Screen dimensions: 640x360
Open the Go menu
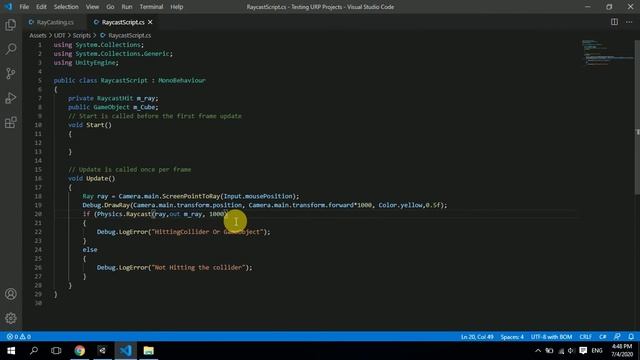click(x=110, y=7)
